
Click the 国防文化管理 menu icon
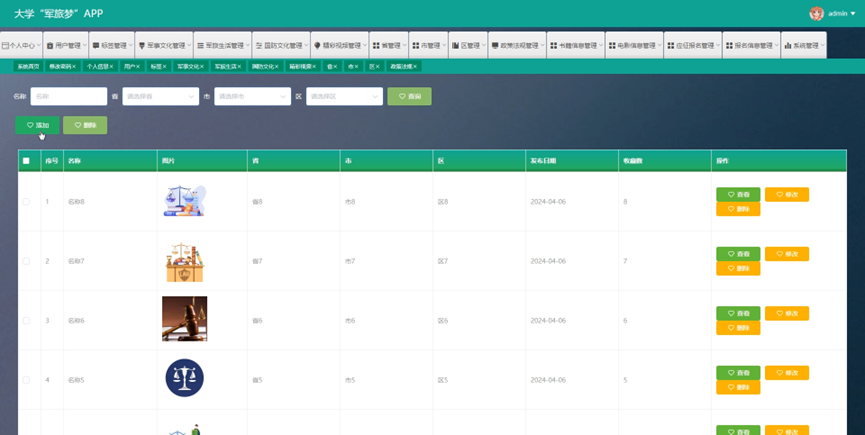pyautogui.click(x=259, y=46)
